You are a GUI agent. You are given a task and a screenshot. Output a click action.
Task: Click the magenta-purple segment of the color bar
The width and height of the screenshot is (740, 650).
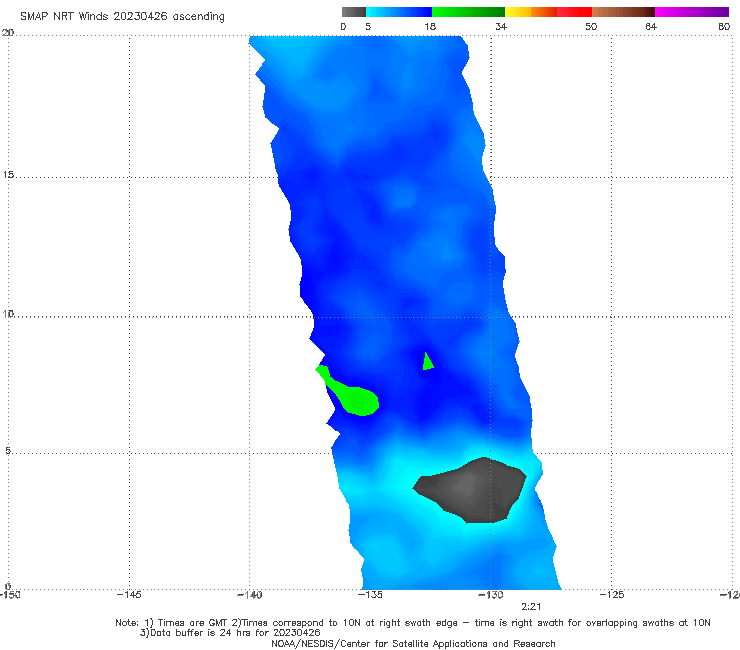click(x=692, y=12)
